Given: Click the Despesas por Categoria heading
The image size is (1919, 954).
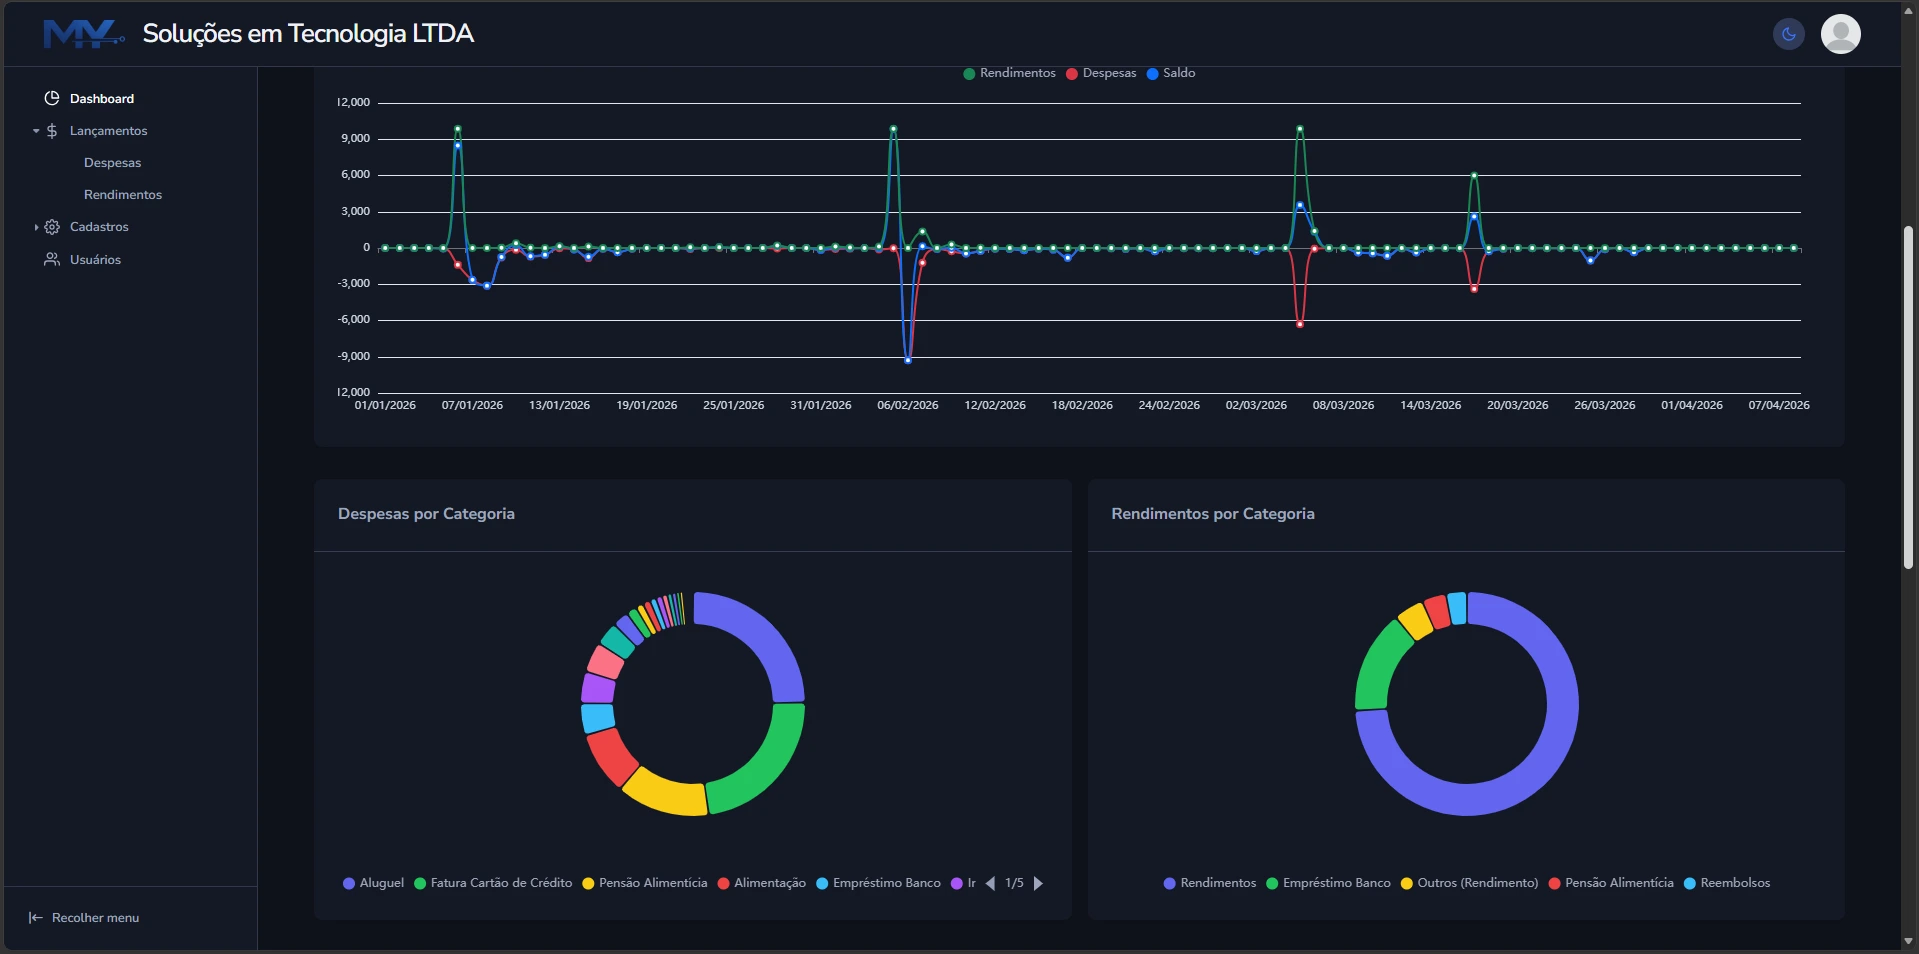Looking at the screenshot, I should coord(426,514).
